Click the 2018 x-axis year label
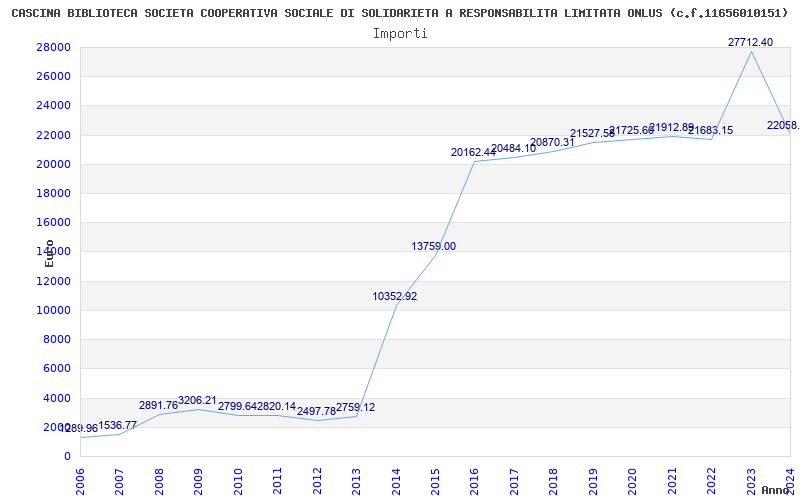The width and height of the screenshot is (800, 500). [x=554, y=482]
